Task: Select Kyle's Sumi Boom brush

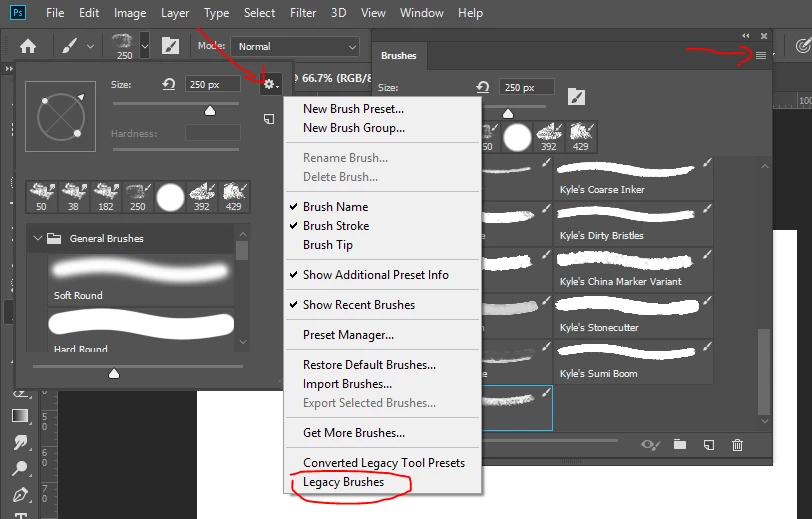Action: pyautogui.click(x=633, y=362)
